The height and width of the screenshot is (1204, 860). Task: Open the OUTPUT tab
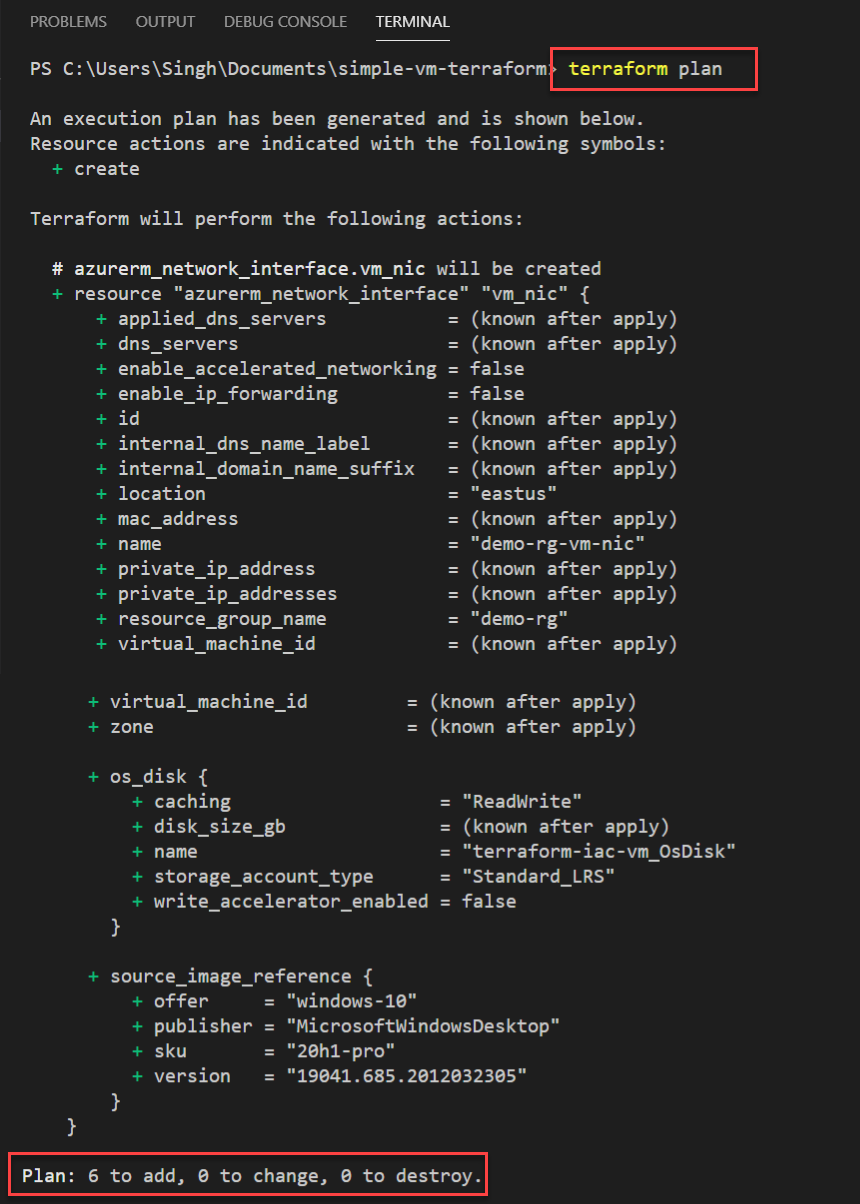(165, 21)
